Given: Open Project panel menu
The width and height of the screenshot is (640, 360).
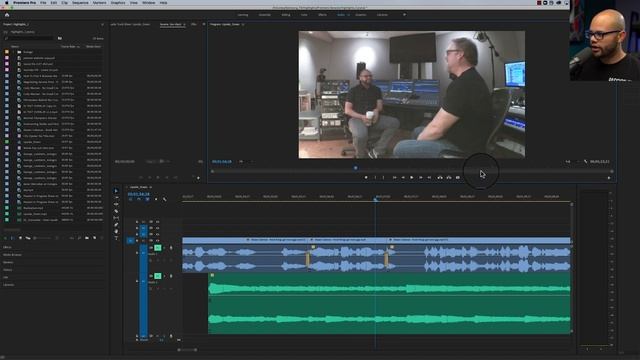Looking at the screenshot, I should tap(102, 24).
